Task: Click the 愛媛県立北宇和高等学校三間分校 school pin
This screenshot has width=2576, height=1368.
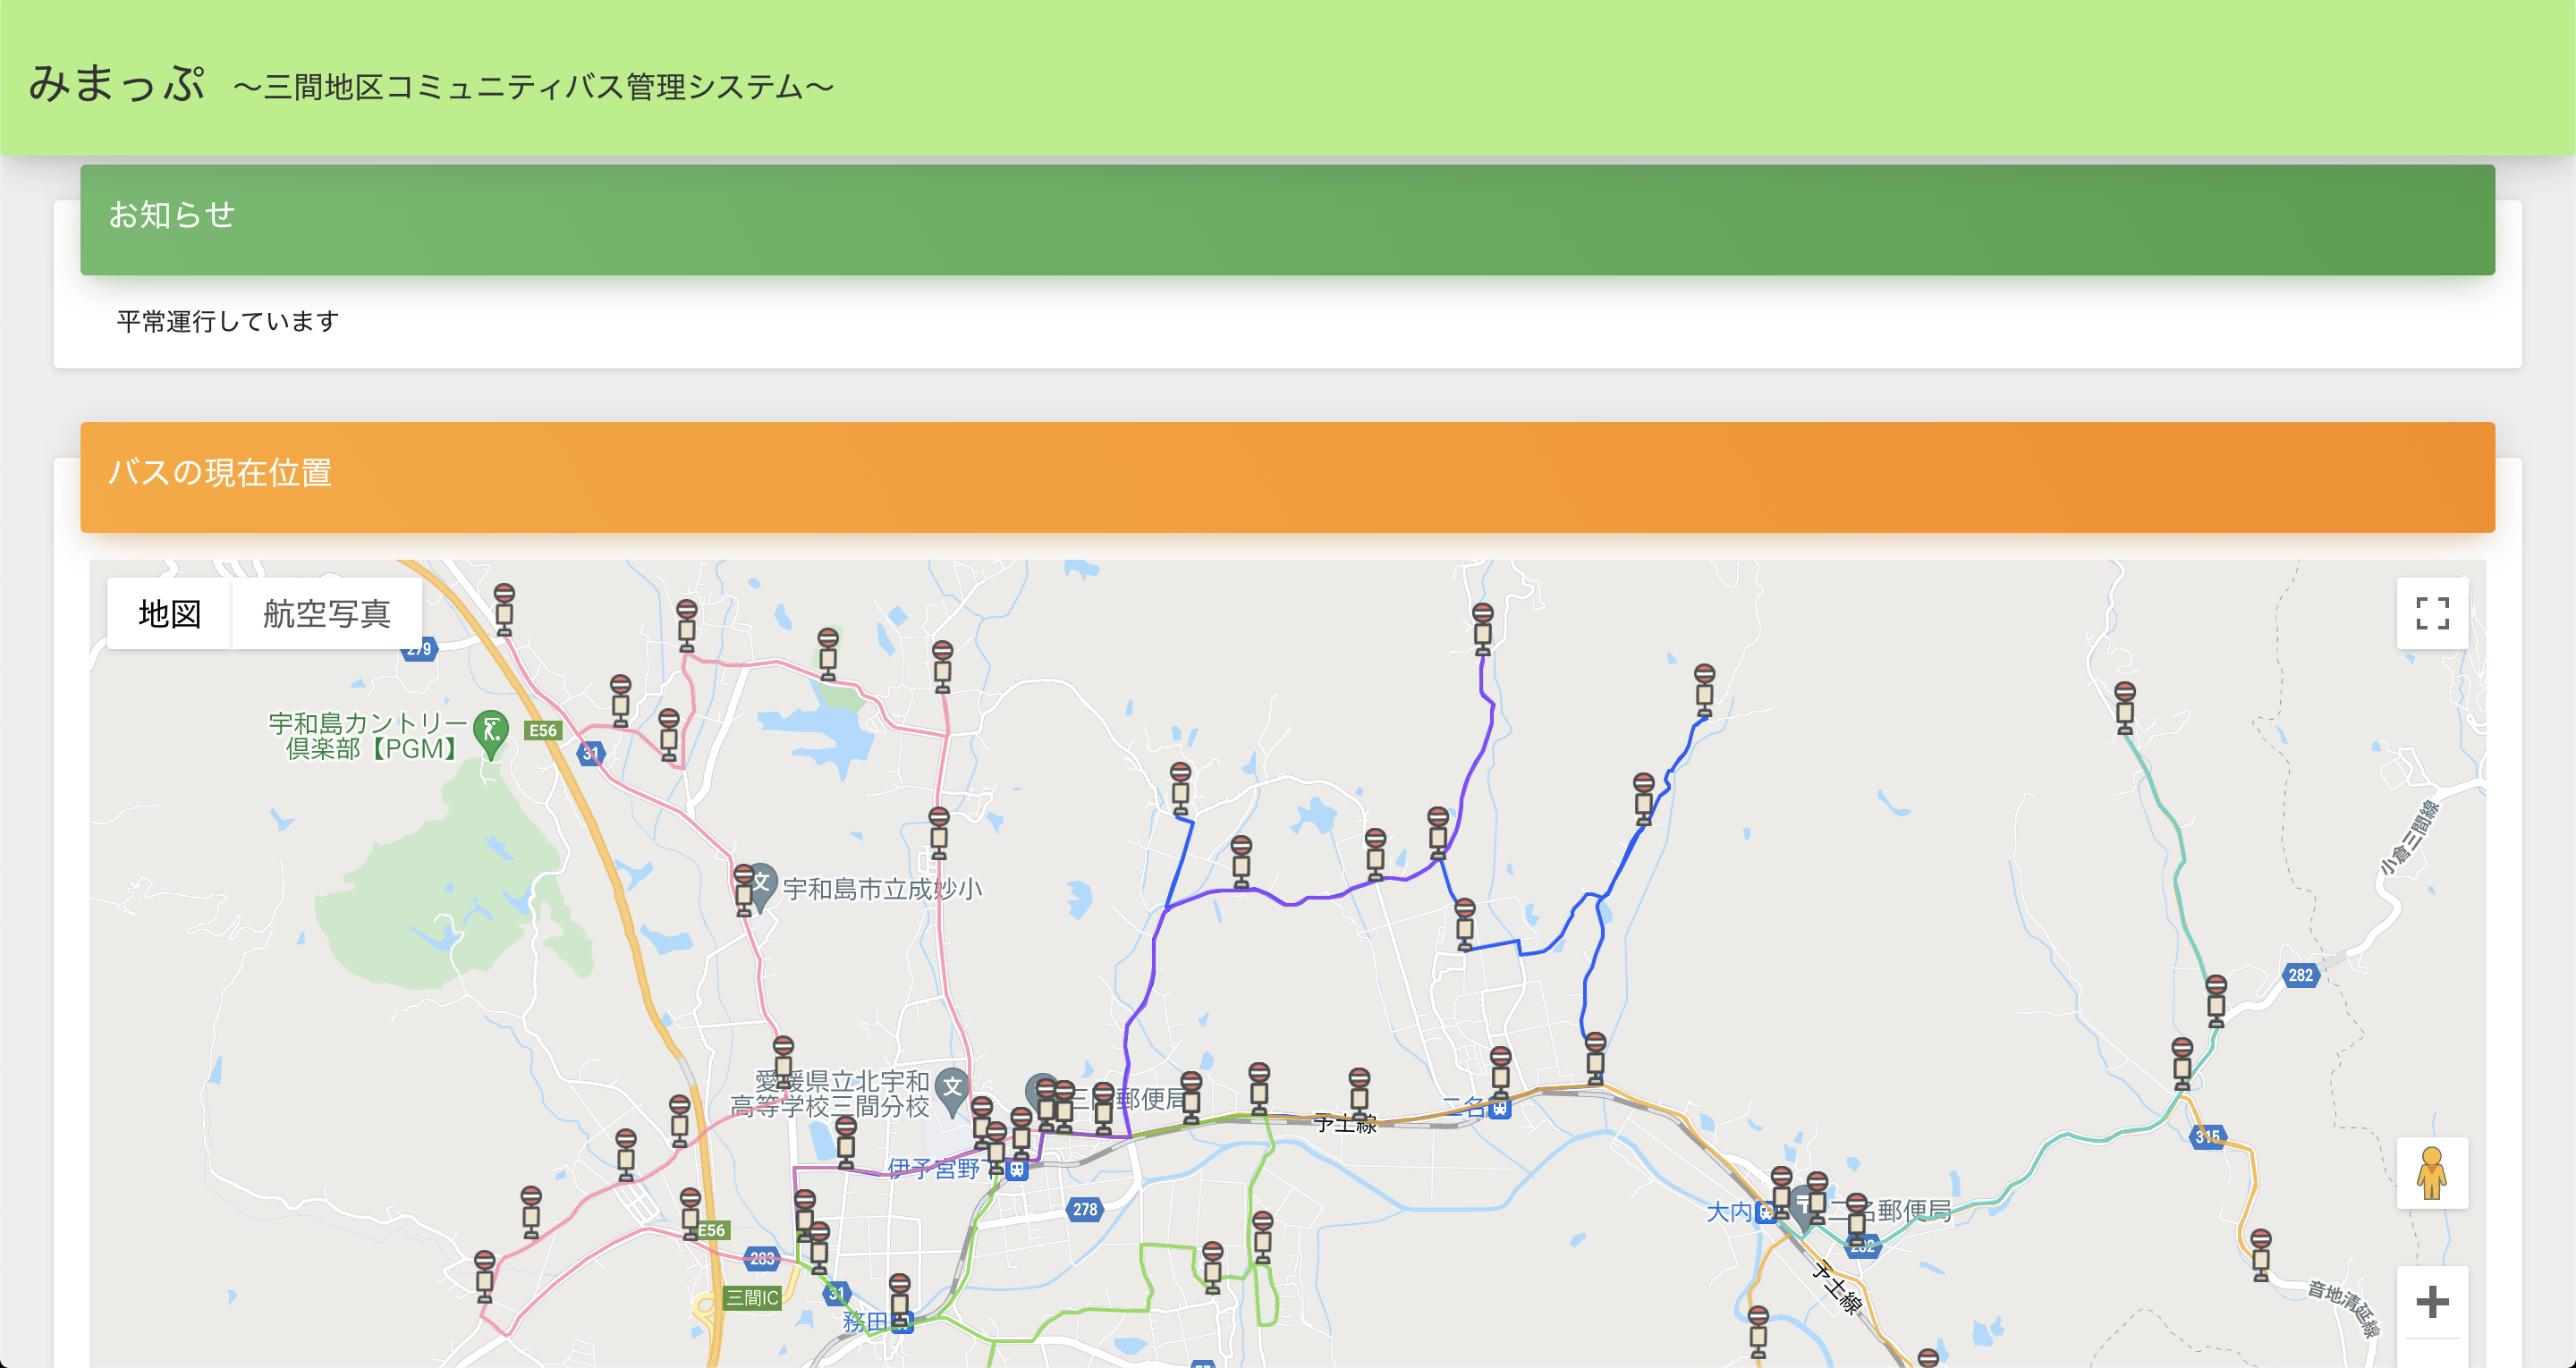Action: (x=952, y=1091)
